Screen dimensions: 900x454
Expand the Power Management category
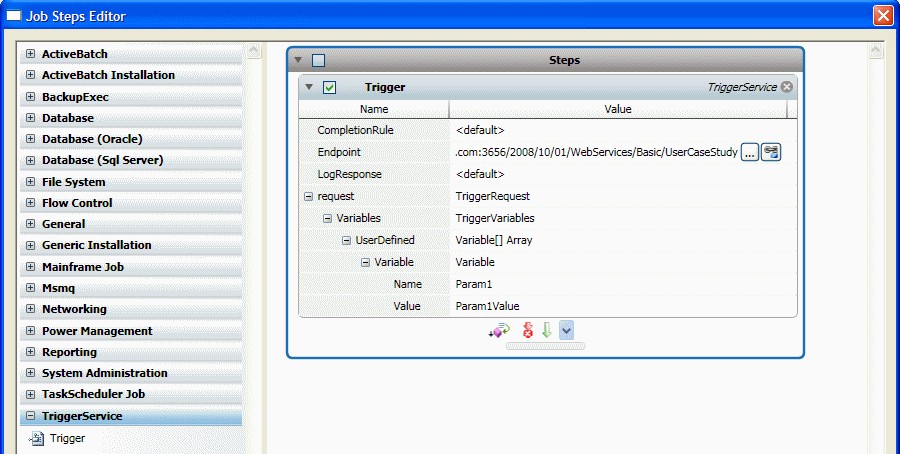(x=30, y=331)
